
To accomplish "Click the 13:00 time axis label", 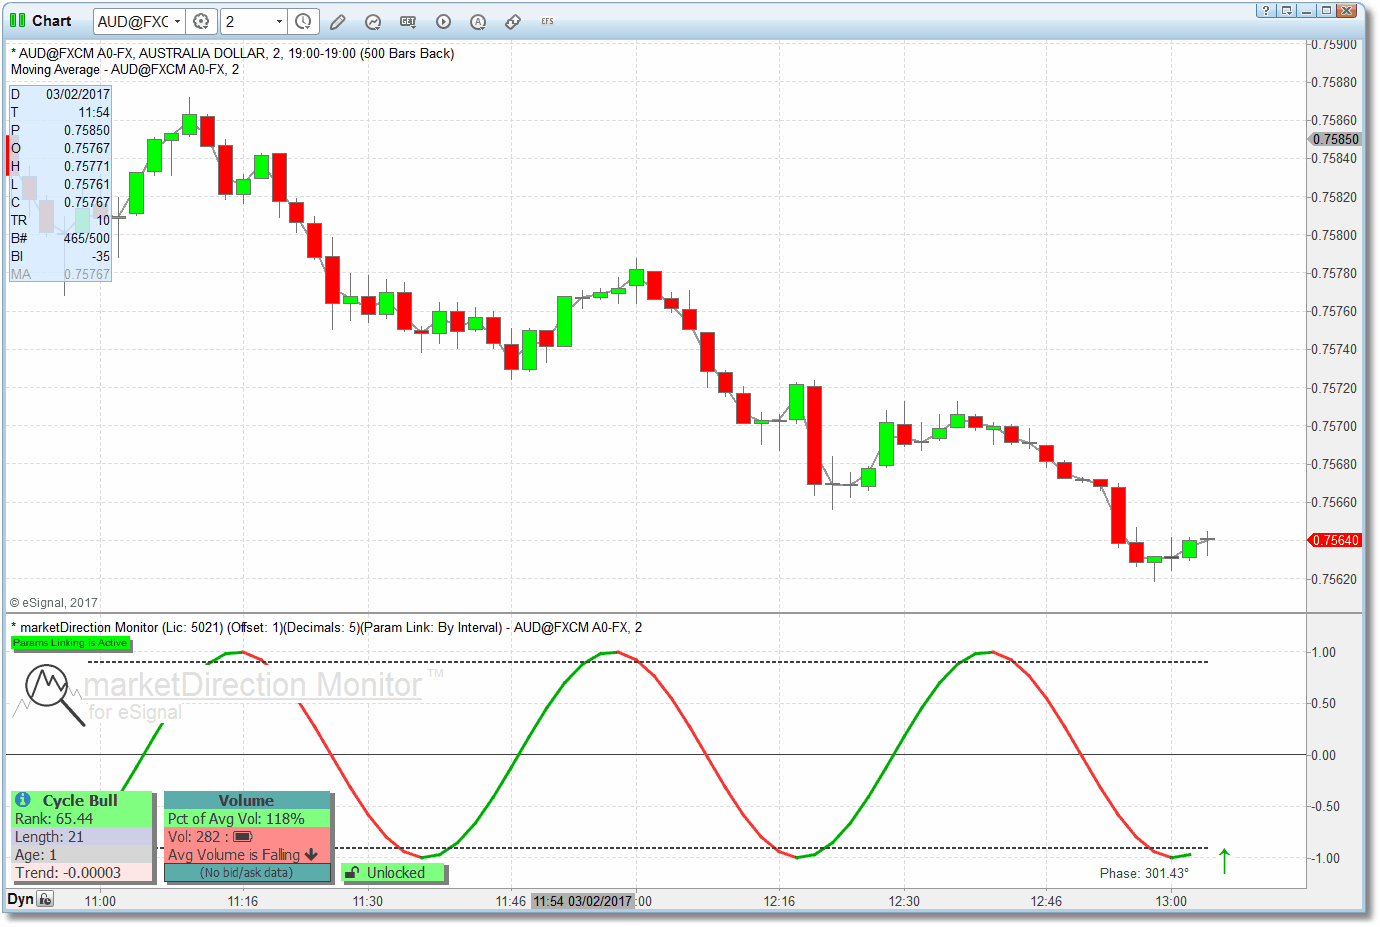I will (1171, 901).
